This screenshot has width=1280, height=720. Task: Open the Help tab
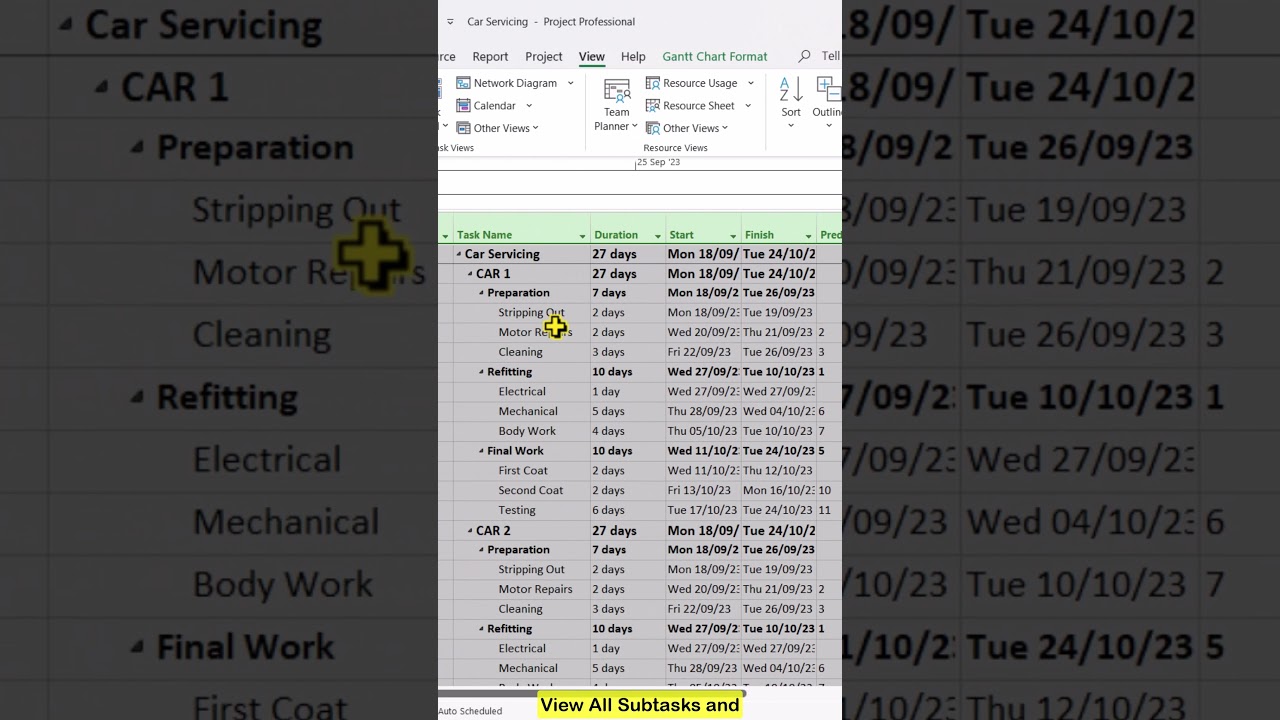coord(633,57)
